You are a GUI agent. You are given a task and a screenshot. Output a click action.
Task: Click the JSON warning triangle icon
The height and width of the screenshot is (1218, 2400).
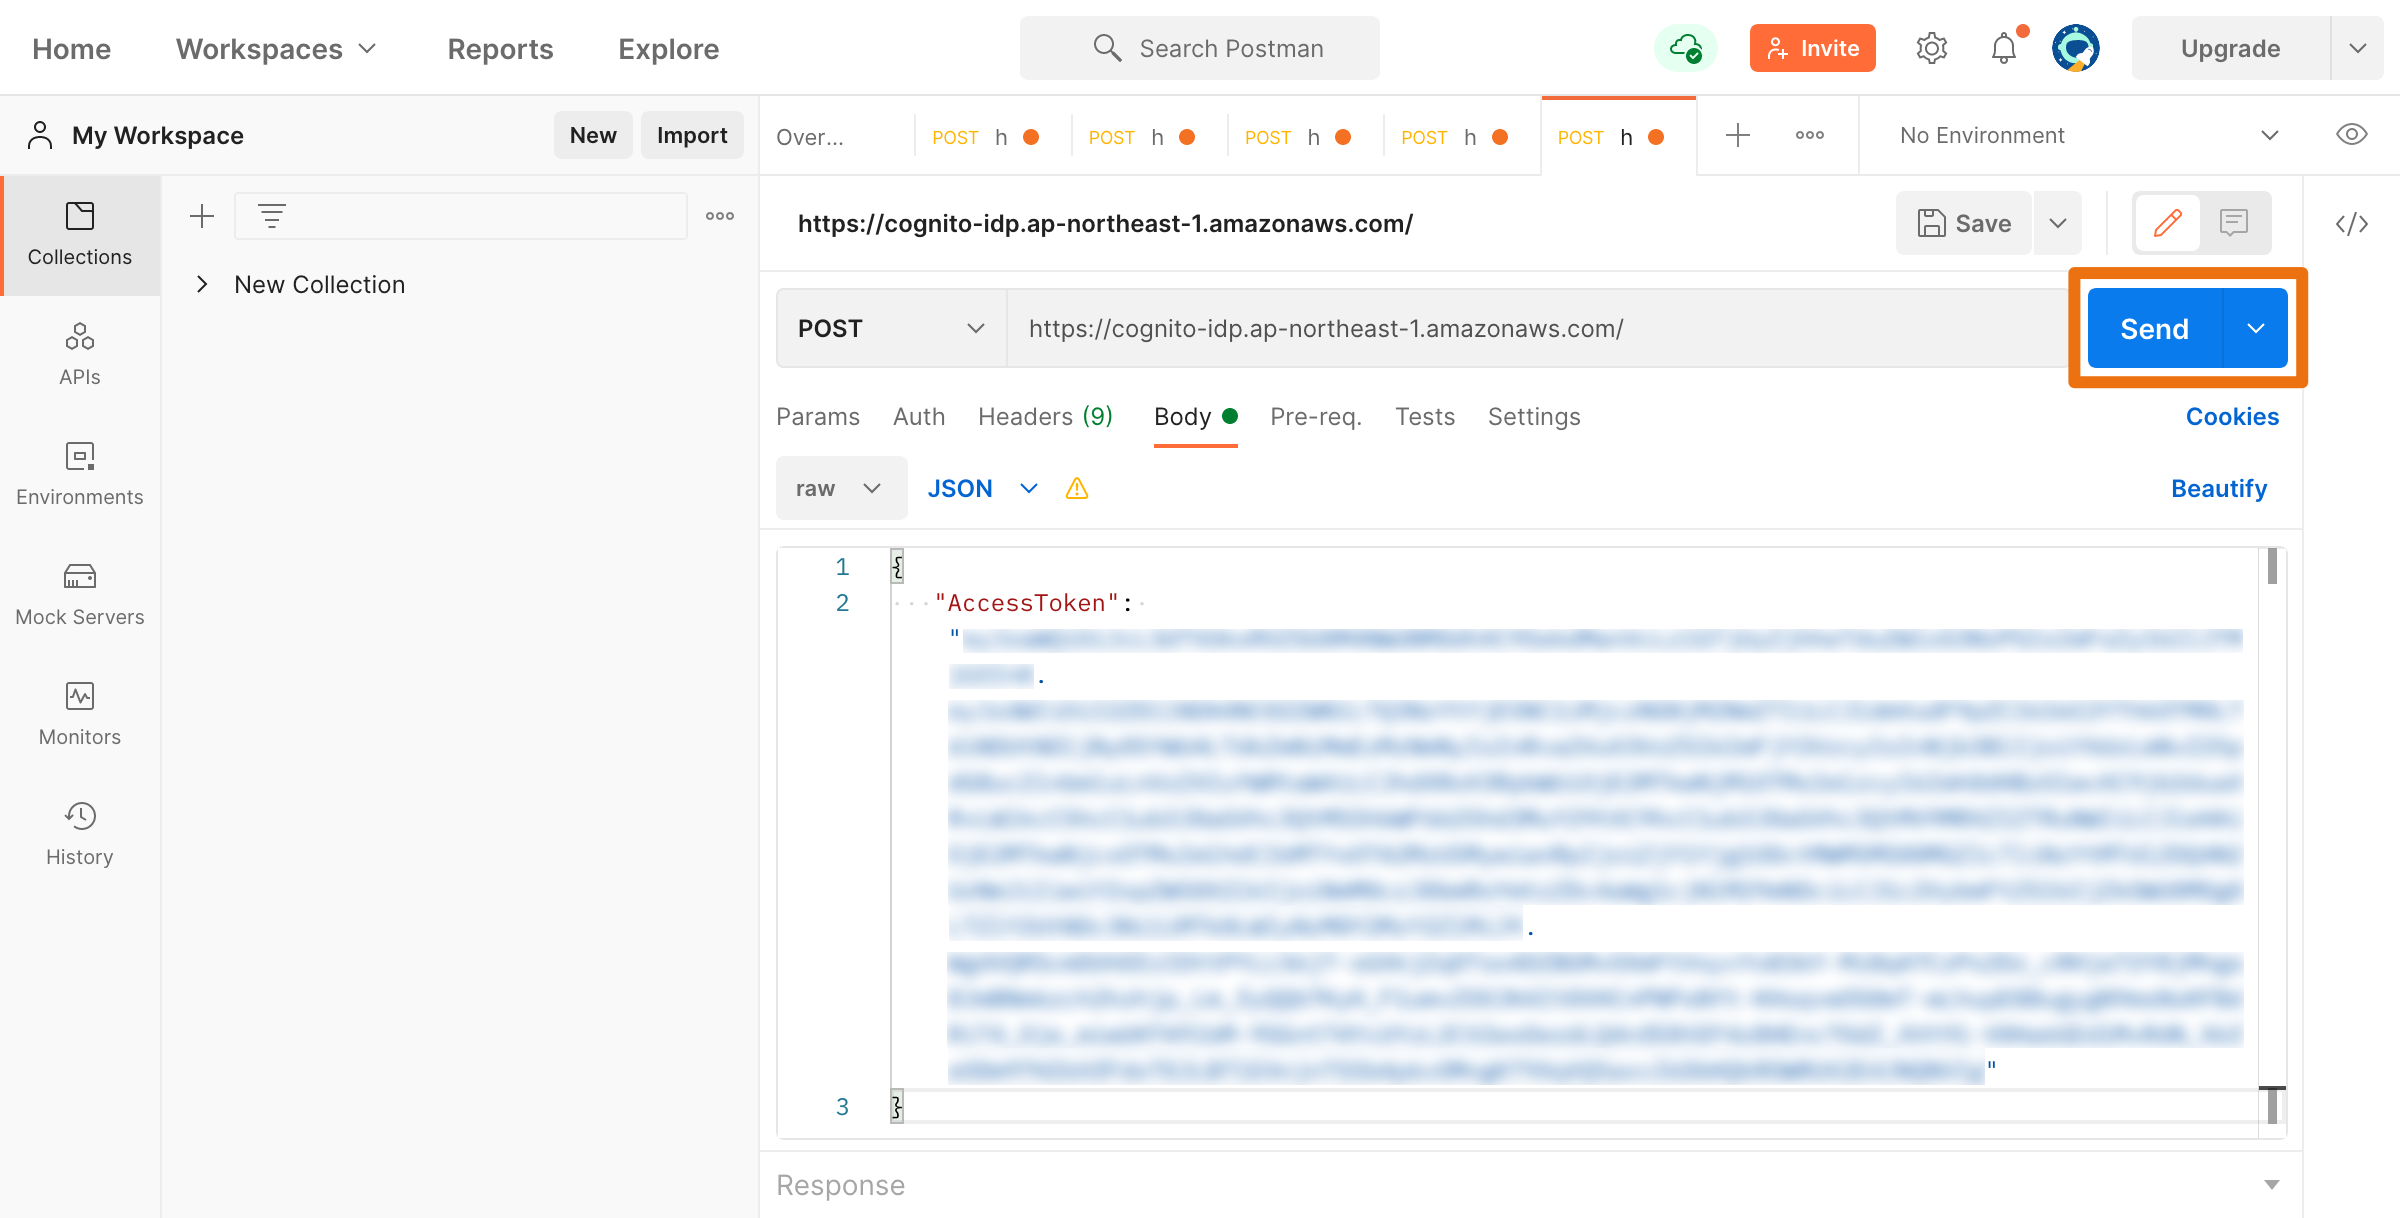1077,489
